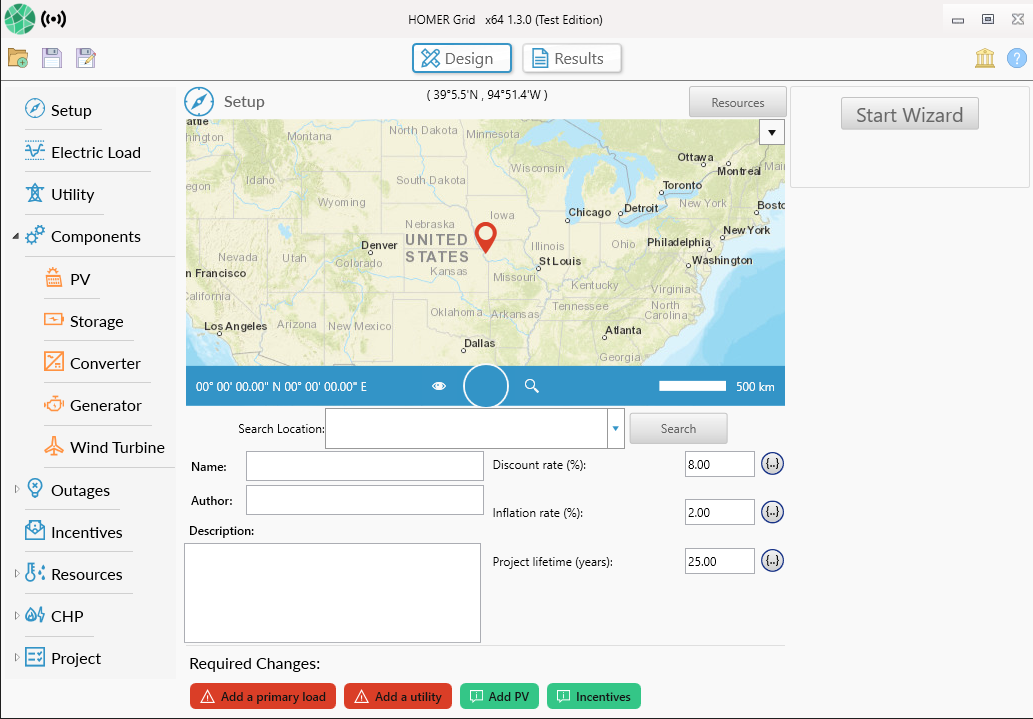Click the Components gears icon
This screenshot has height=719, width=1033.
[35, 235]
